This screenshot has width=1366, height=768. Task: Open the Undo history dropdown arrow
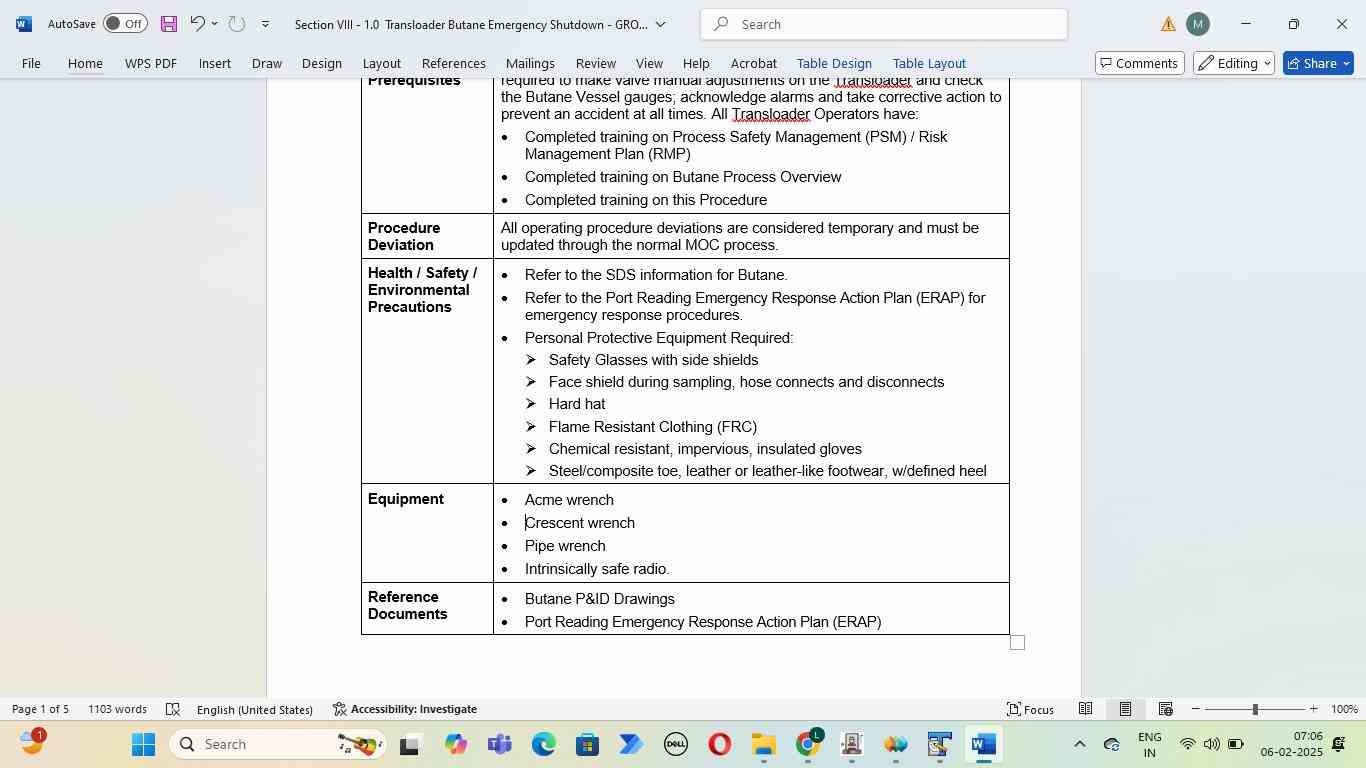(x=214, y=24)
